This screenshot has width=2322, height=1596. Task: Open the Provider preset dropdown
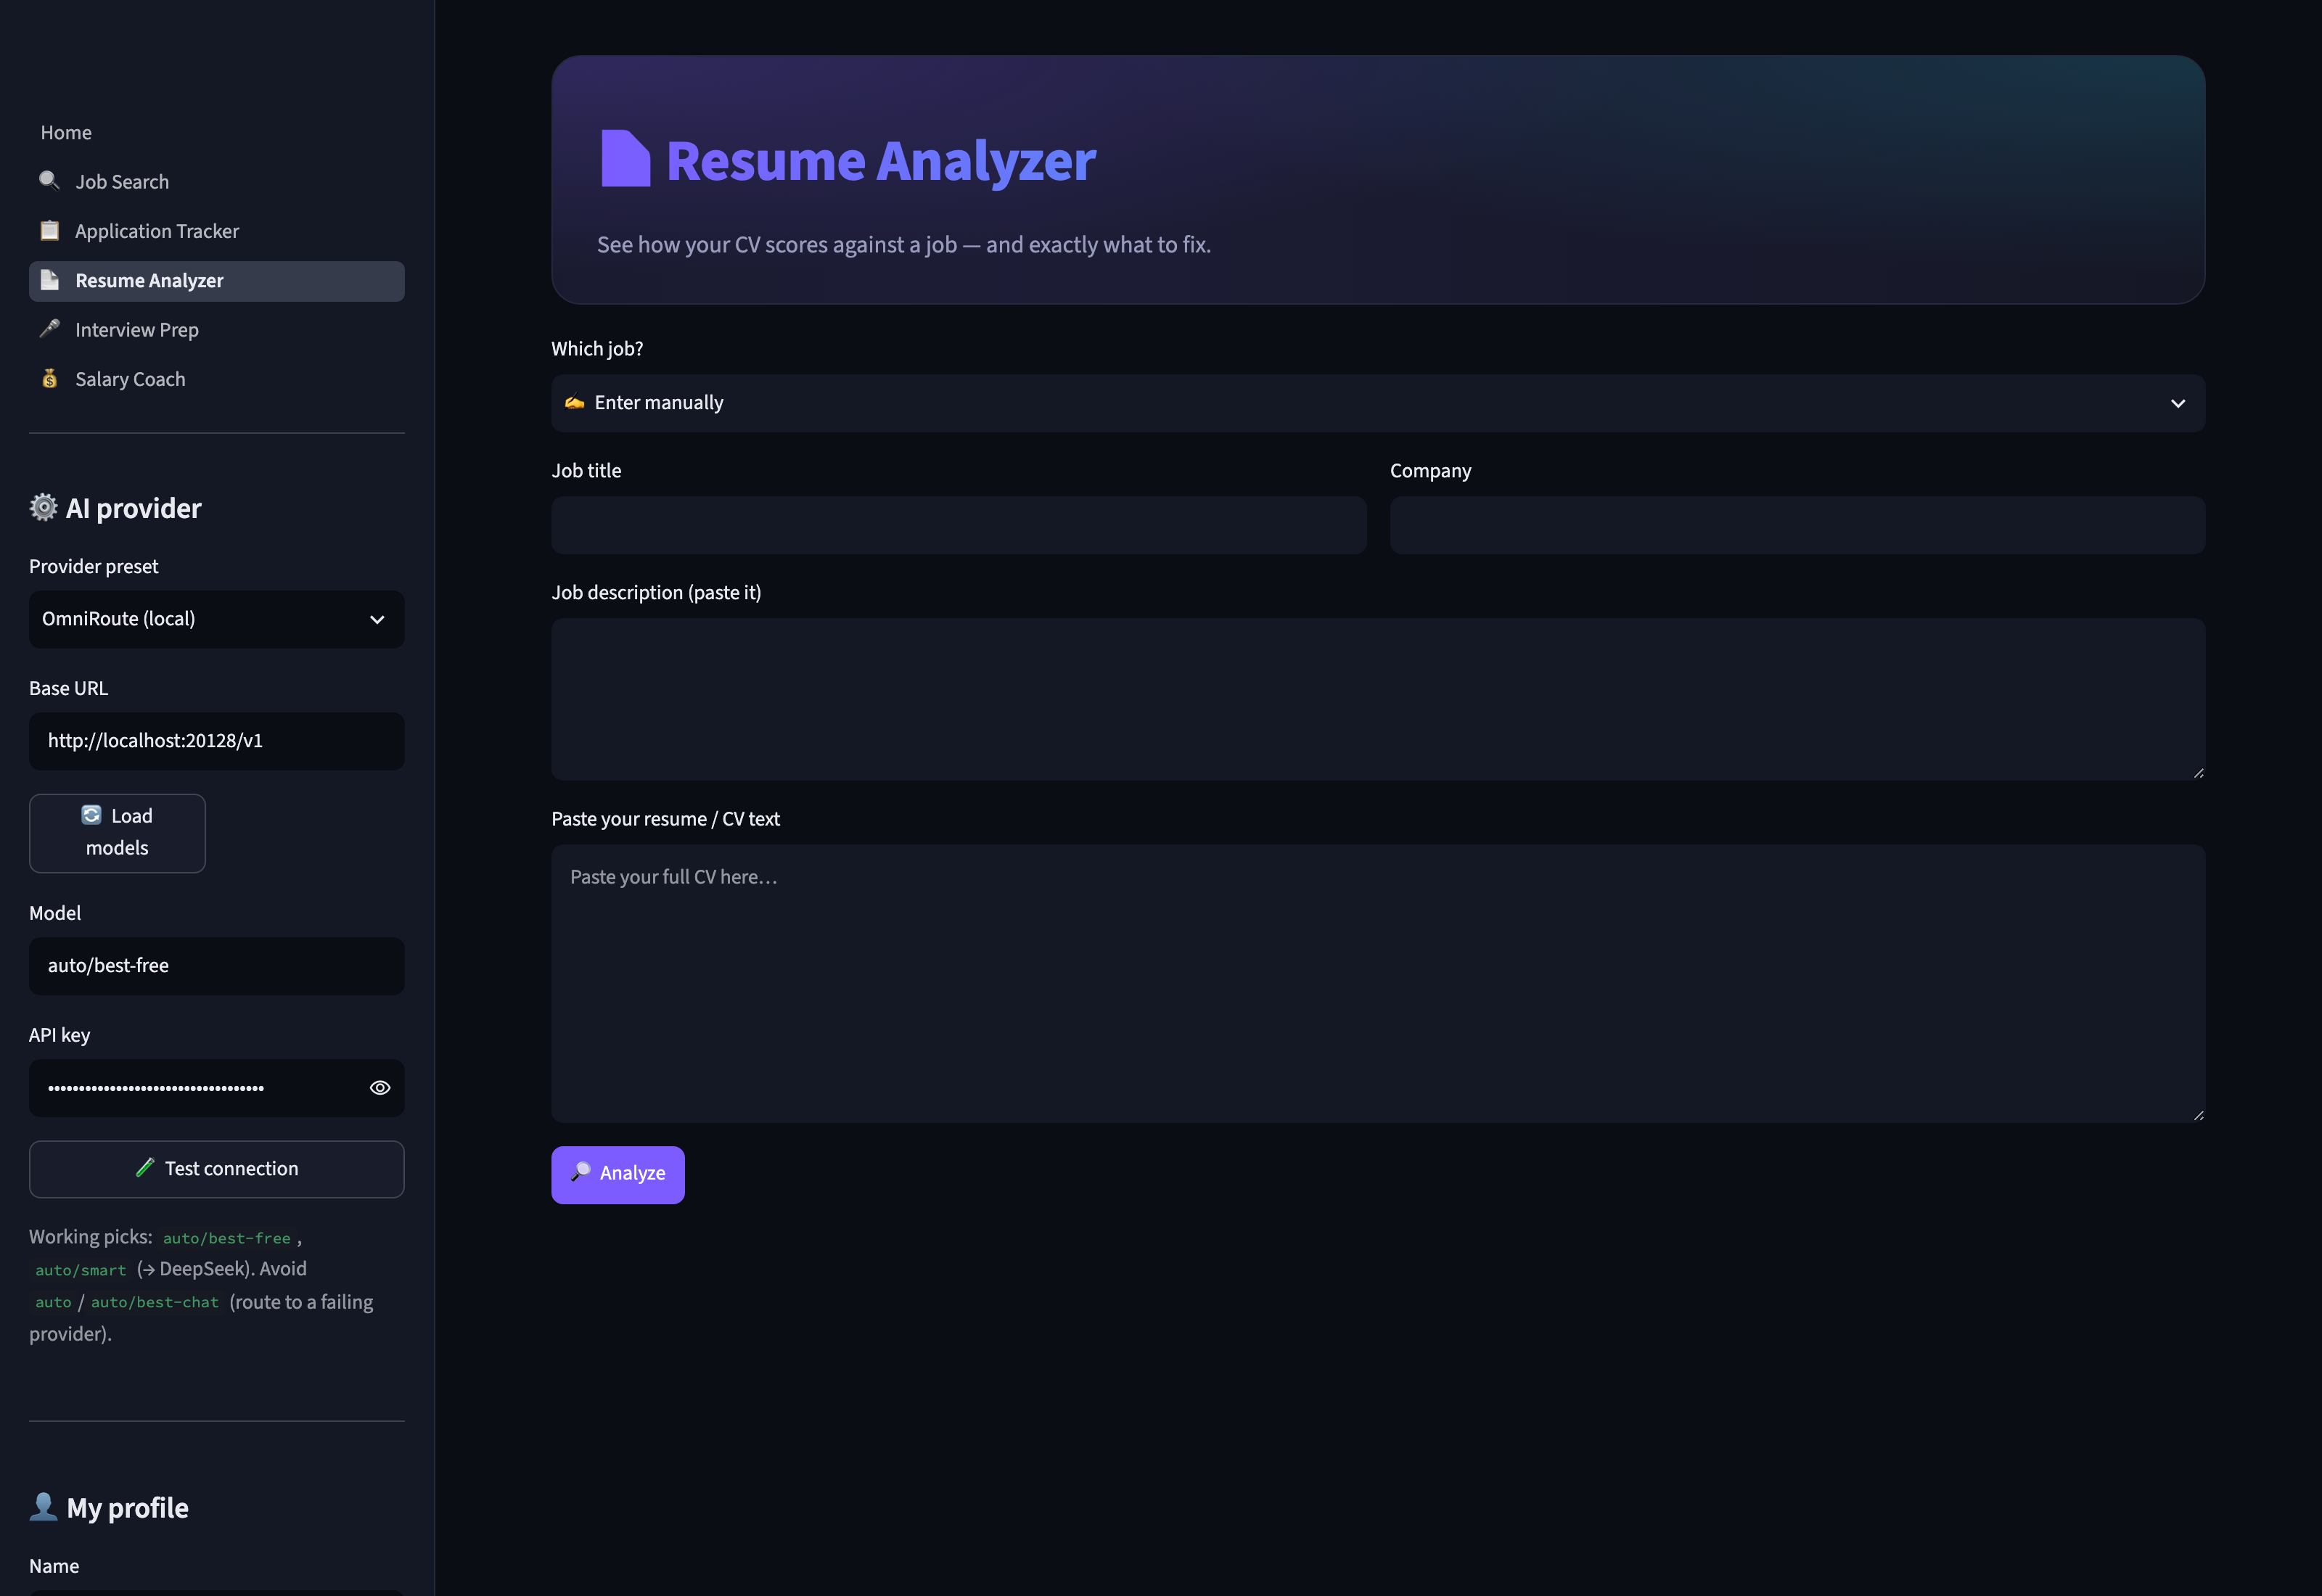[217, 619]
